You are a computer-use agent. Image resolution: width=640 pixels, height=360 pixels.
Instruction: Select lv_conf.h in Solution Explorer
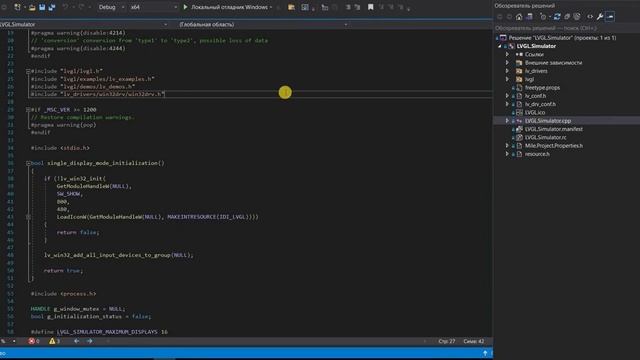[535, 96]
